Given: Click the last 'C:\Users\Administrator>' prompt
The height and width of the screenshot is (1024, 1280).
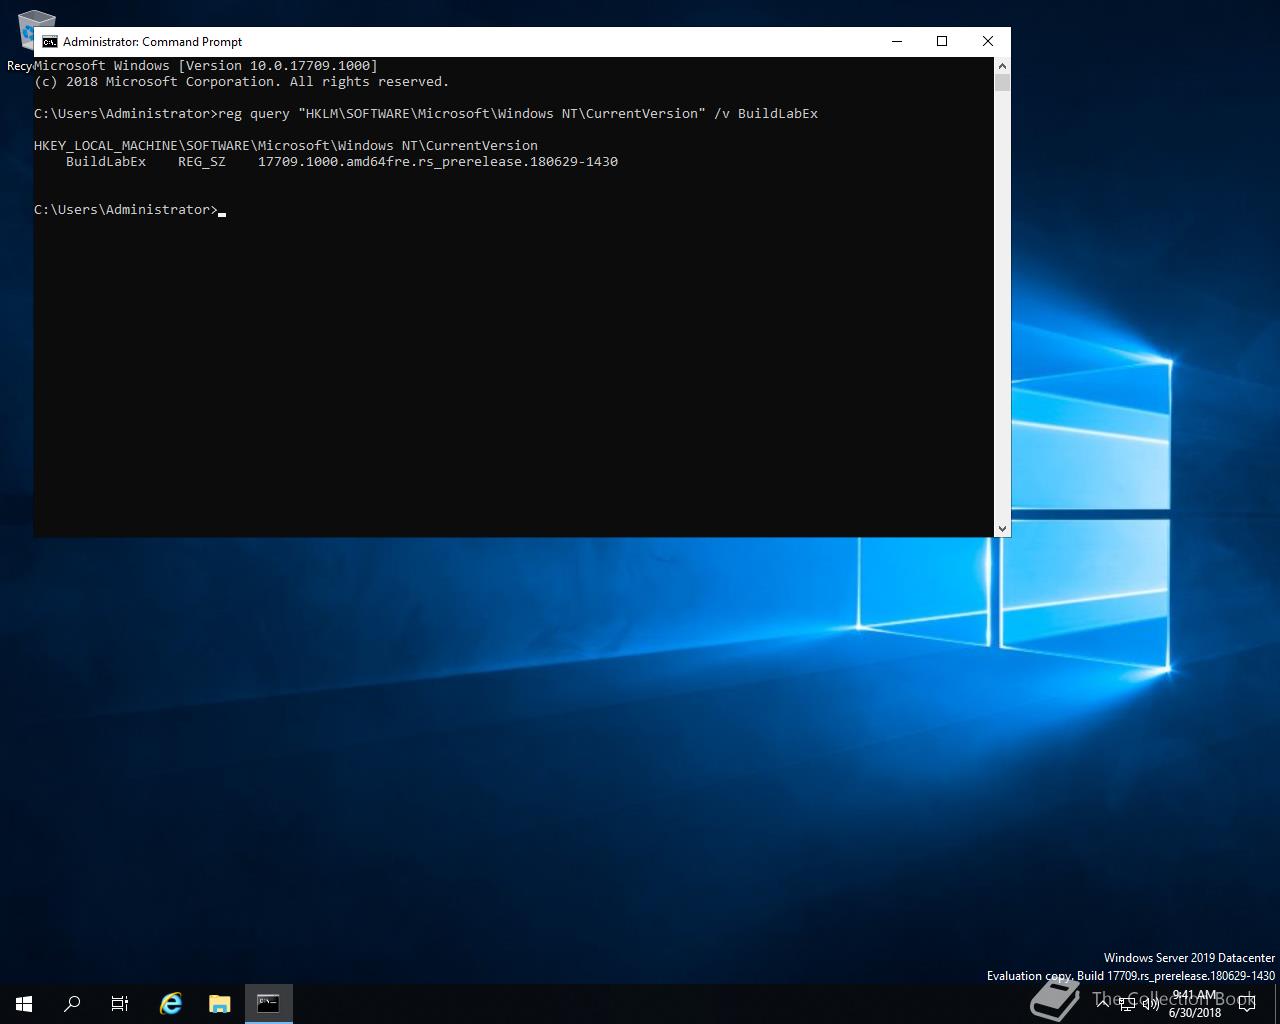Looking at the screenshot, I should (x=126, y=209).
